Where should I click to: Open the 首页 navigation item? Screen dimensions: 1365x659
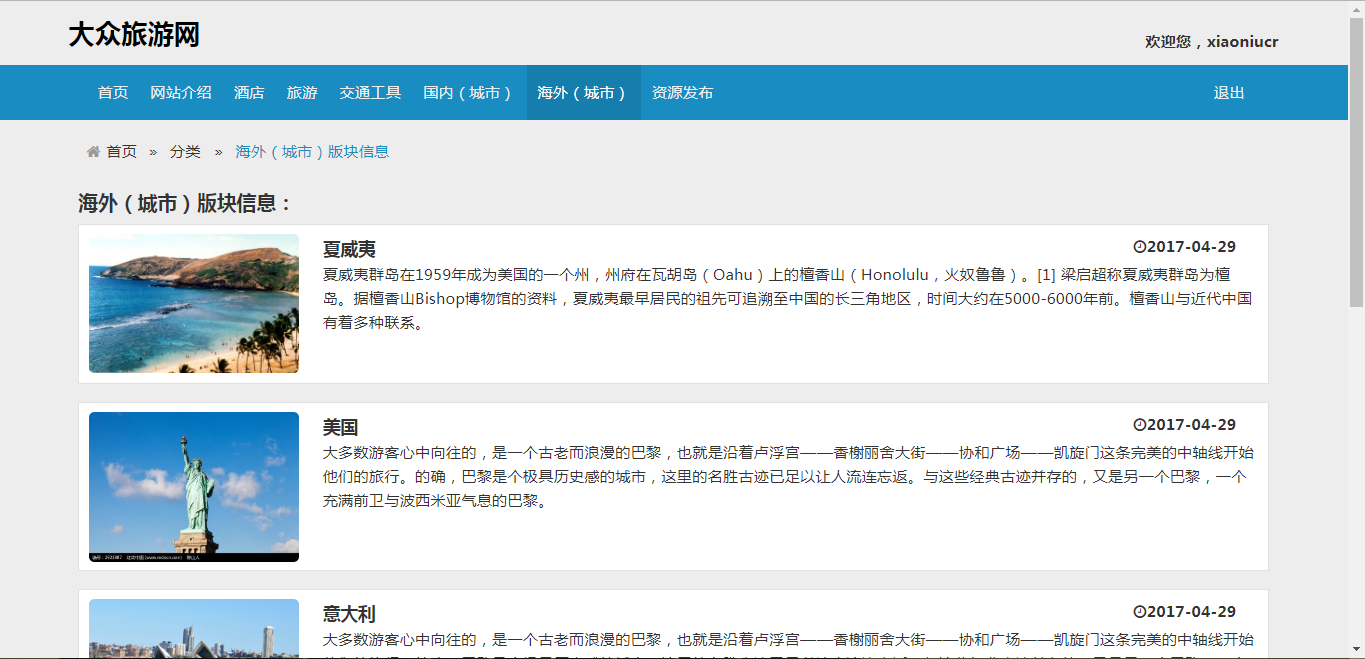coord(113,93)
